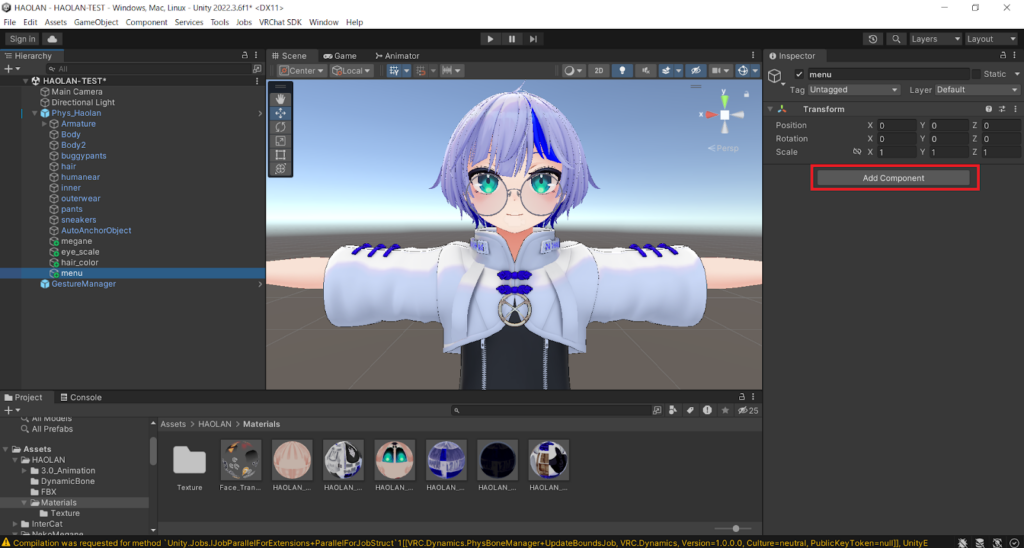Select the Rect tool
Image resolution: width=1024 pixels, height=548 pixels.
pos(281,155)
